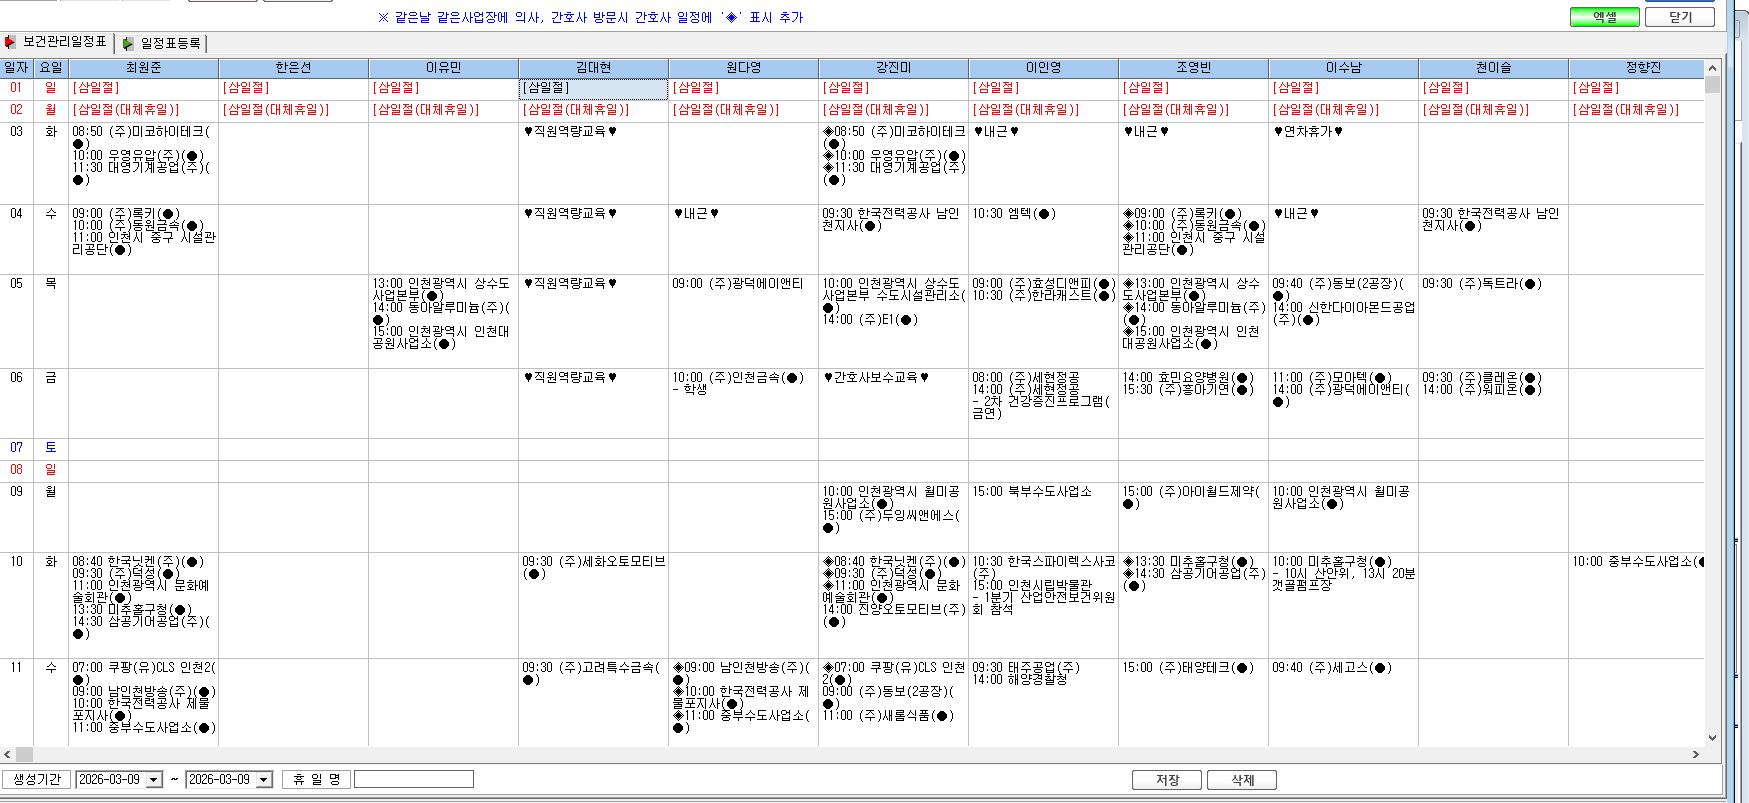This screenshot has height=803, width=1749.
Task: Select the 김대현 column header
Action: (593, 68)
